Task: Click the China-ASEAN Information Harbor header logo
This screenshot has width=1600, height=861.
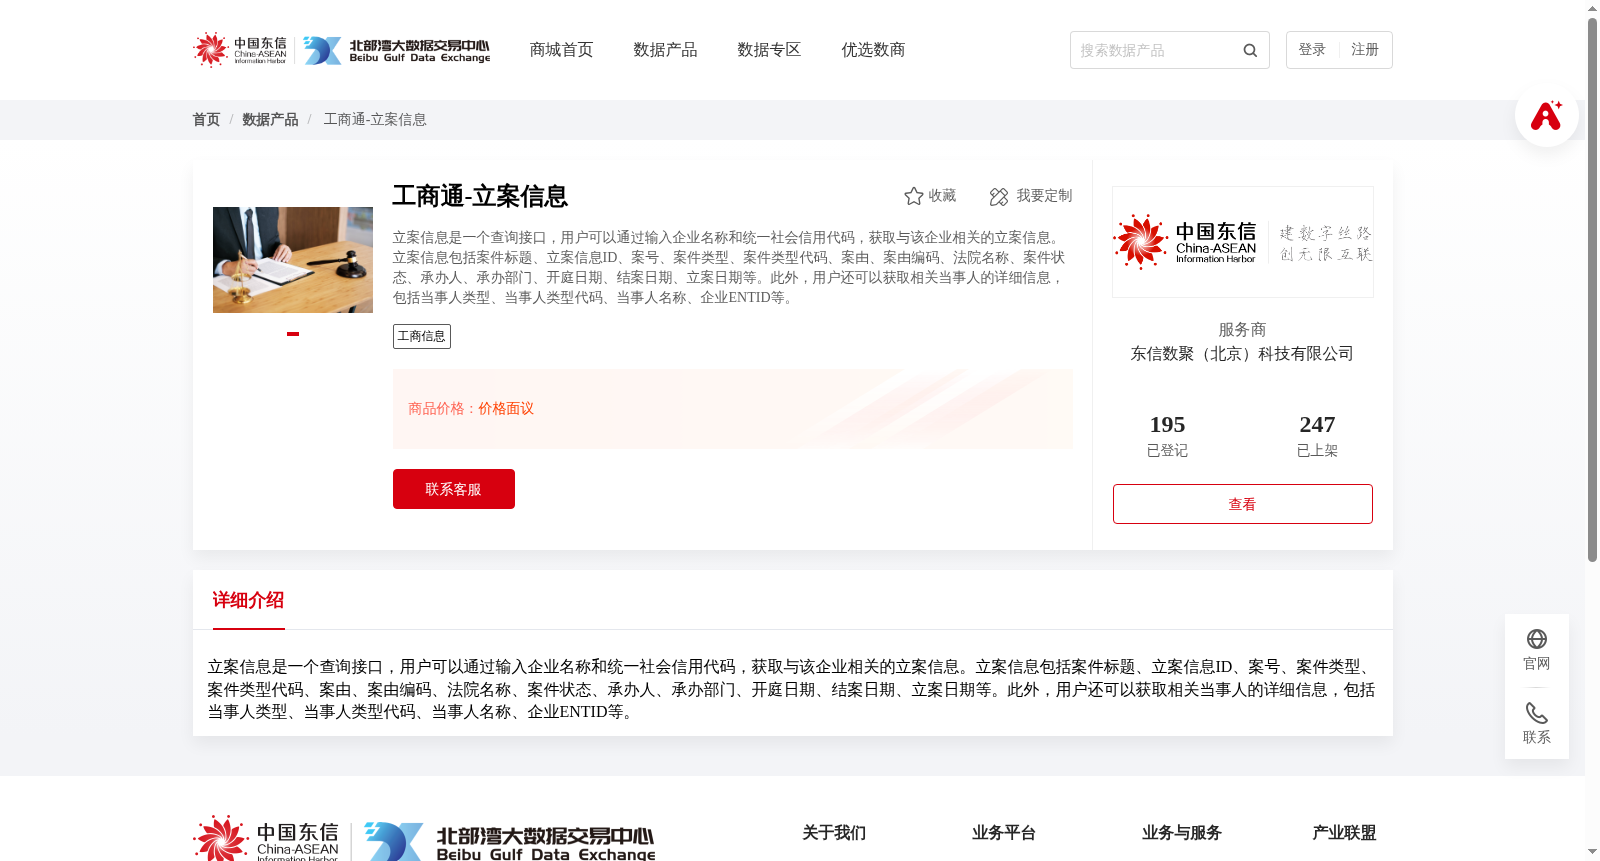Action: 240,50
